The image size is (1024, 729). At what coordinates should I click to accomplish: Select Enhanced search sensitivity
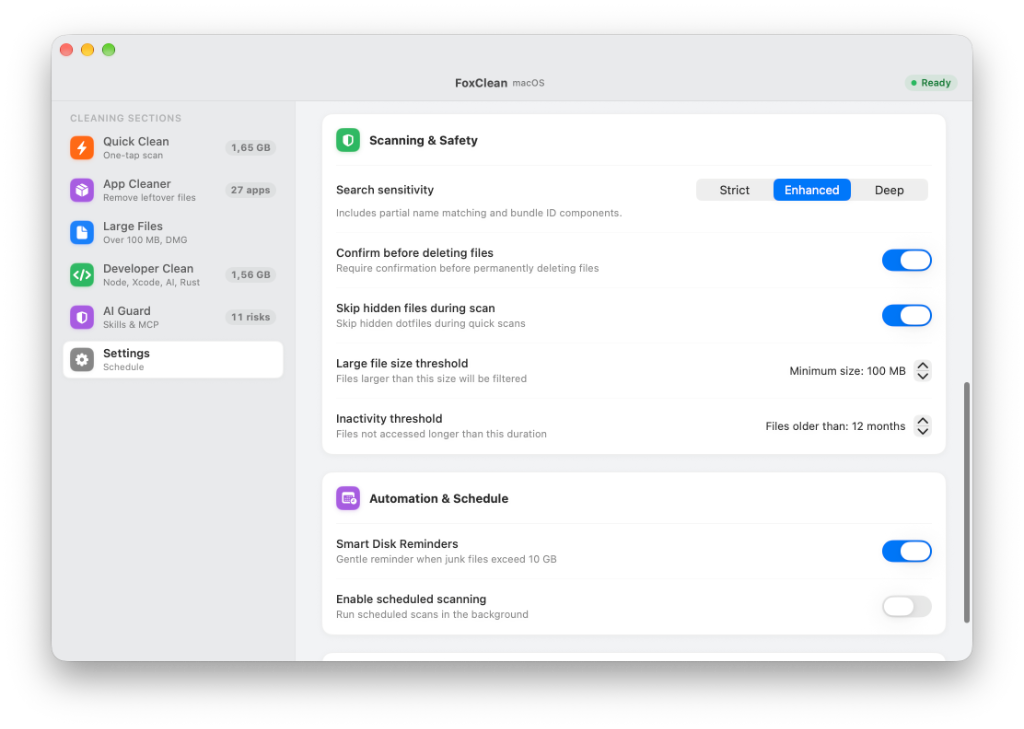(x=812, y=190)
